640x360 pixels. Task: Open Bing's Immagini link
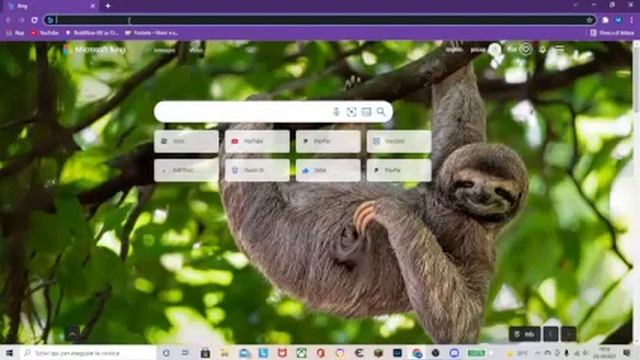(164, 50)
